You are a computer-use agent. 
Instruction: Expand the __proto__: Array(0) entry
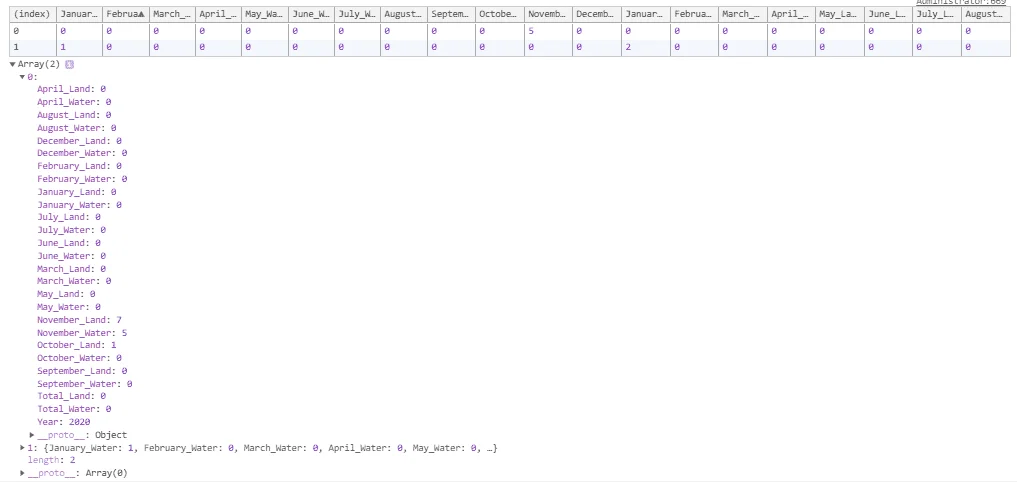23,473
